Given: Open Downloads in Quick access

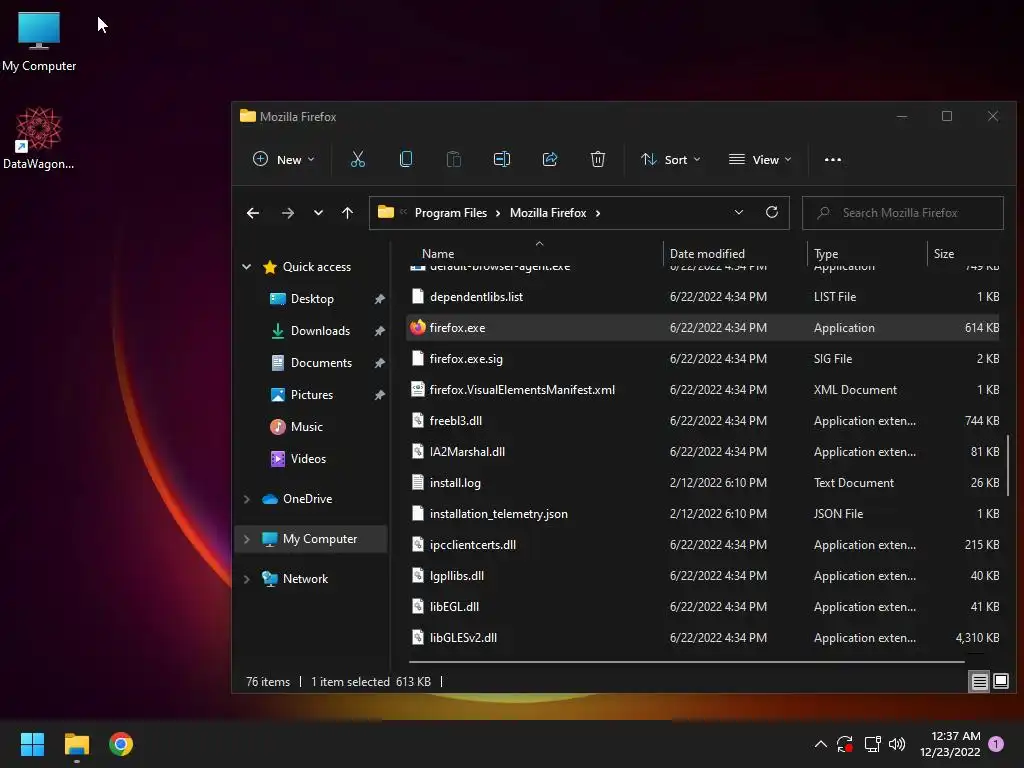Looking at the screenshot, I should click(320, 330).
